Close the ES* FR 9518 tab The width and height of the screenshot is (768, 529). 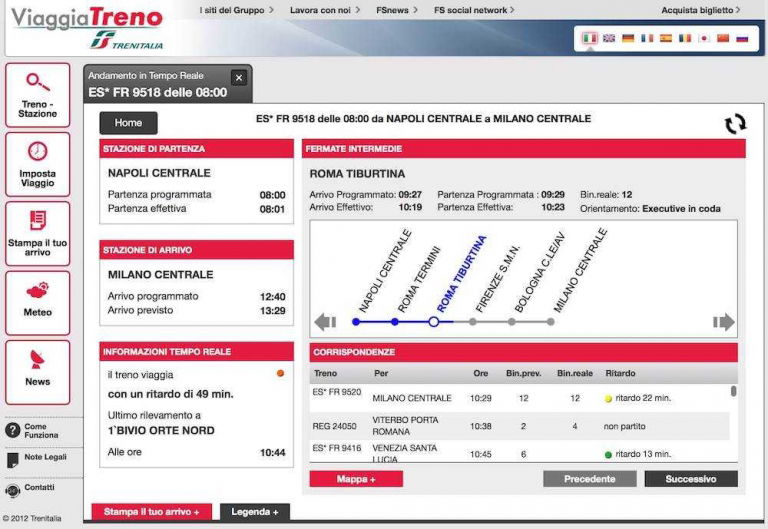239,77
